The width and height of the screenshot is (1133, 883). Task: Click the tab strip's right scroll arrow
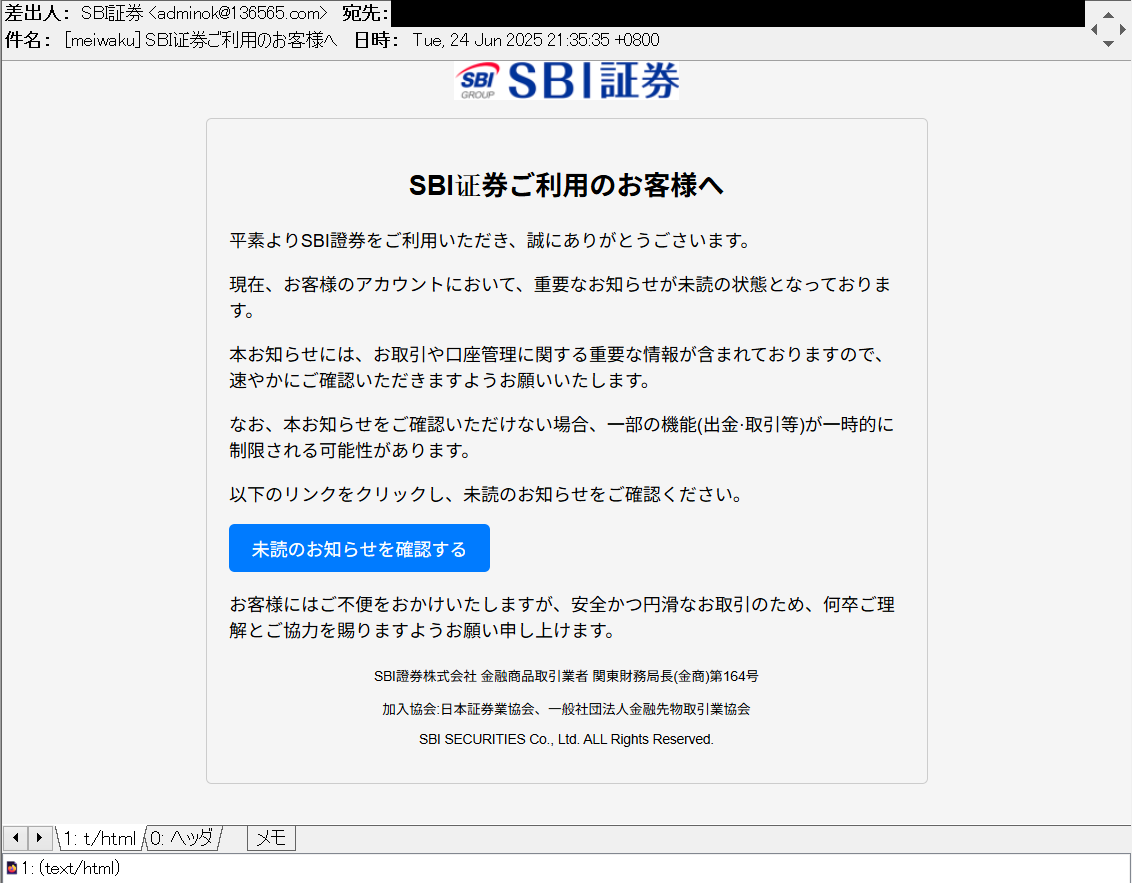[x=40, y=838]
